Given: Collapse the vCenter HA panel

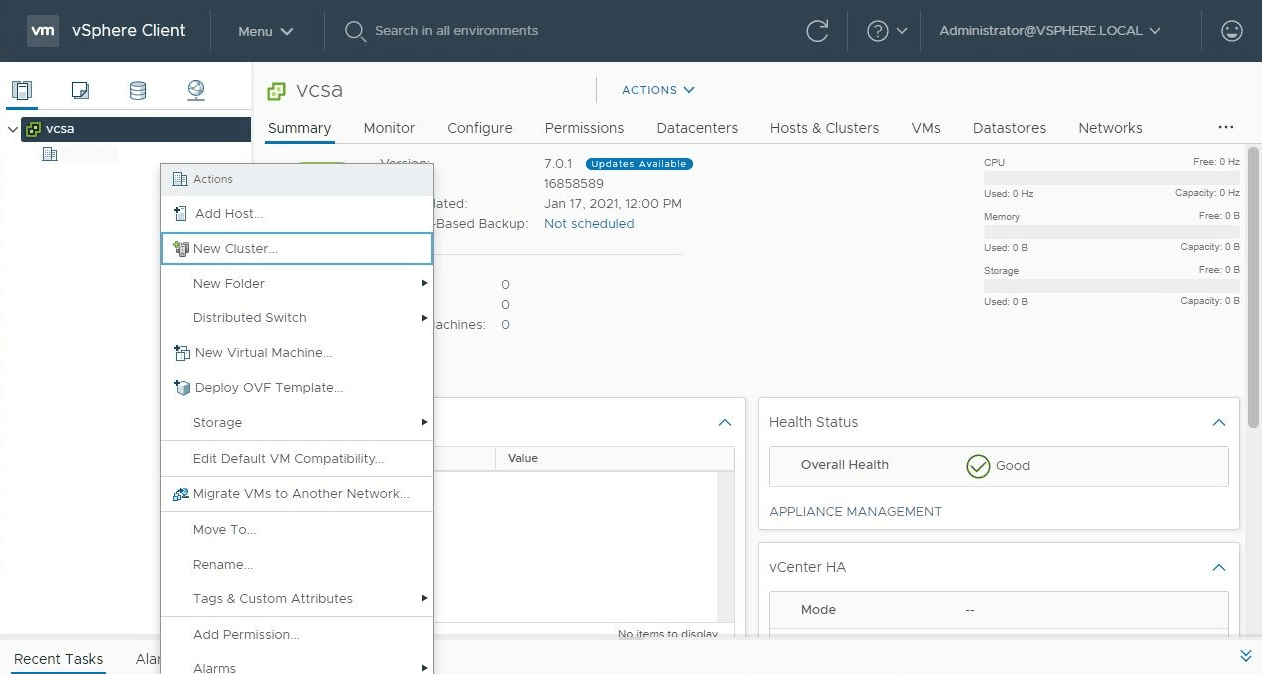Looking at the screenshot, I should tap(1218, 567).
